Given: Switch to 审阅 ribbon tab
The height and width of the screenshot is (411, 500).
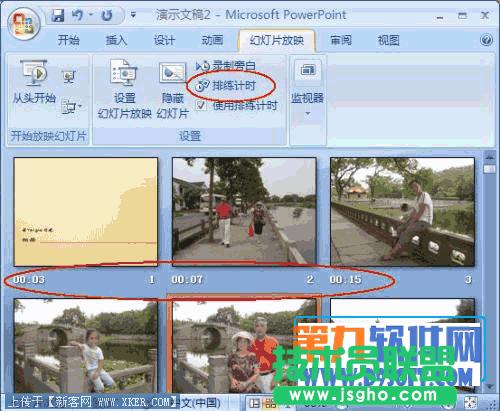Looking at the screenshot, I should pyautogui.click(x=340, y=40).
